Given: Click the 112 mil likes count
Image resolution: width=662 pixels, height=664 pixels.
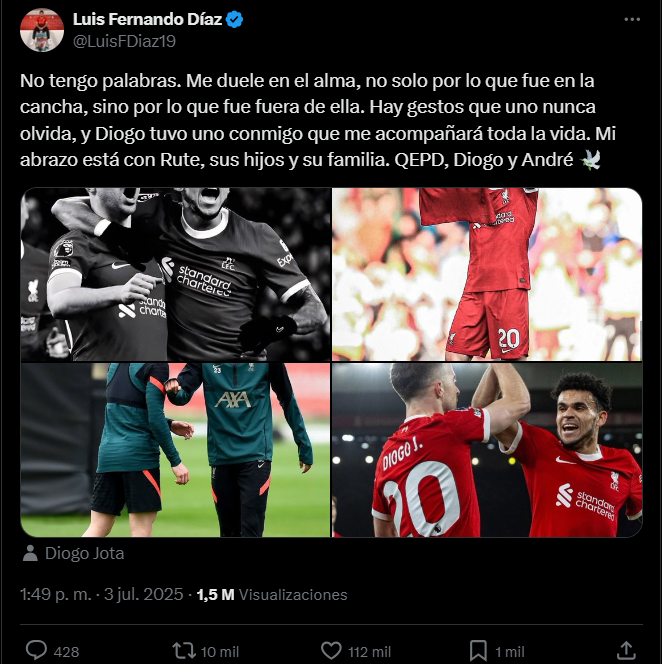Looking at the screenshot, I should tap(369, 651).
